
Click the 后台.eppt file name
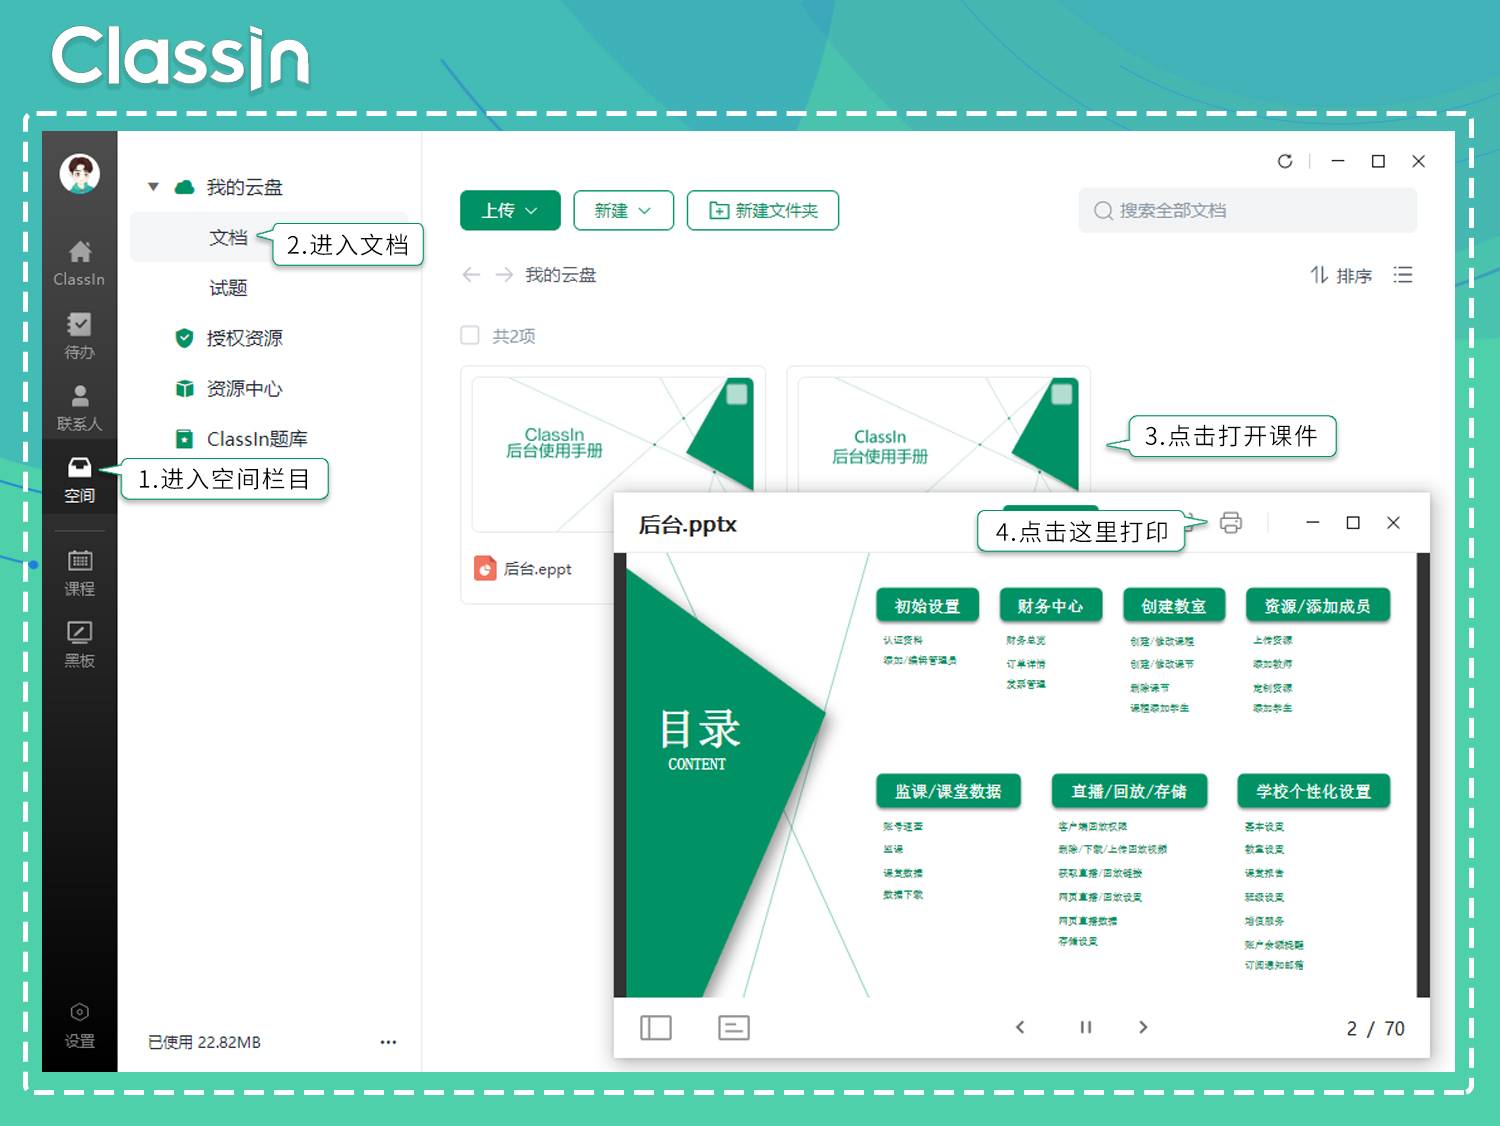537,569
